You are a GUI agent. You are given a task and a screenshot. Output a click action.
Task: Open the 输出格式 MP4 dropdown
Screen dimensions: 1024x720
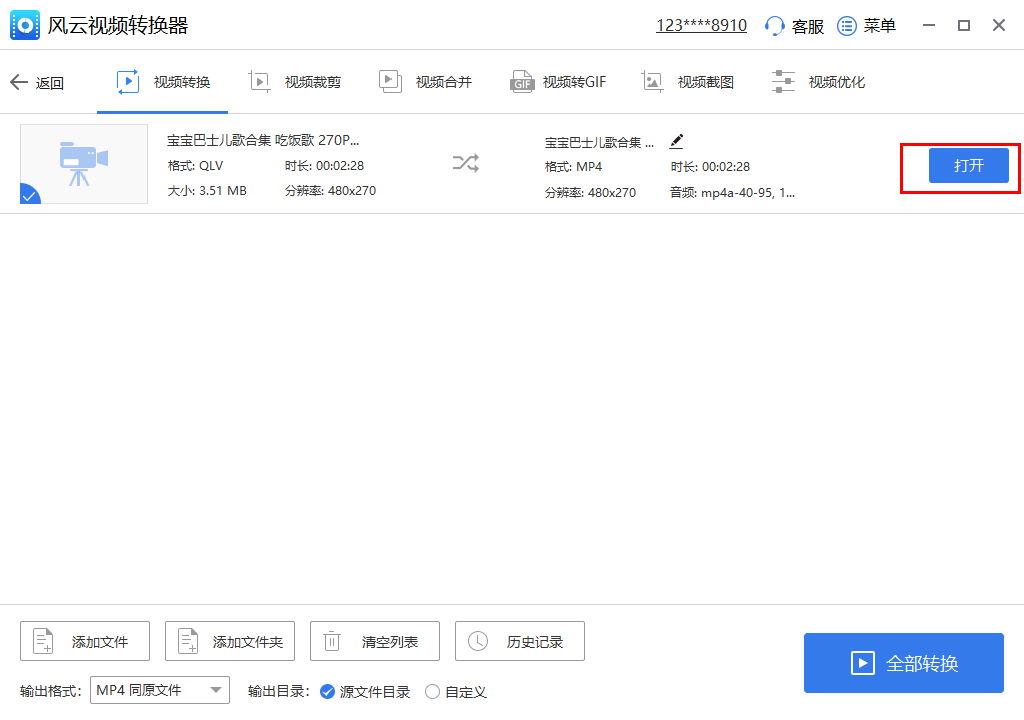pyautogui.click(x=159, y=689)
